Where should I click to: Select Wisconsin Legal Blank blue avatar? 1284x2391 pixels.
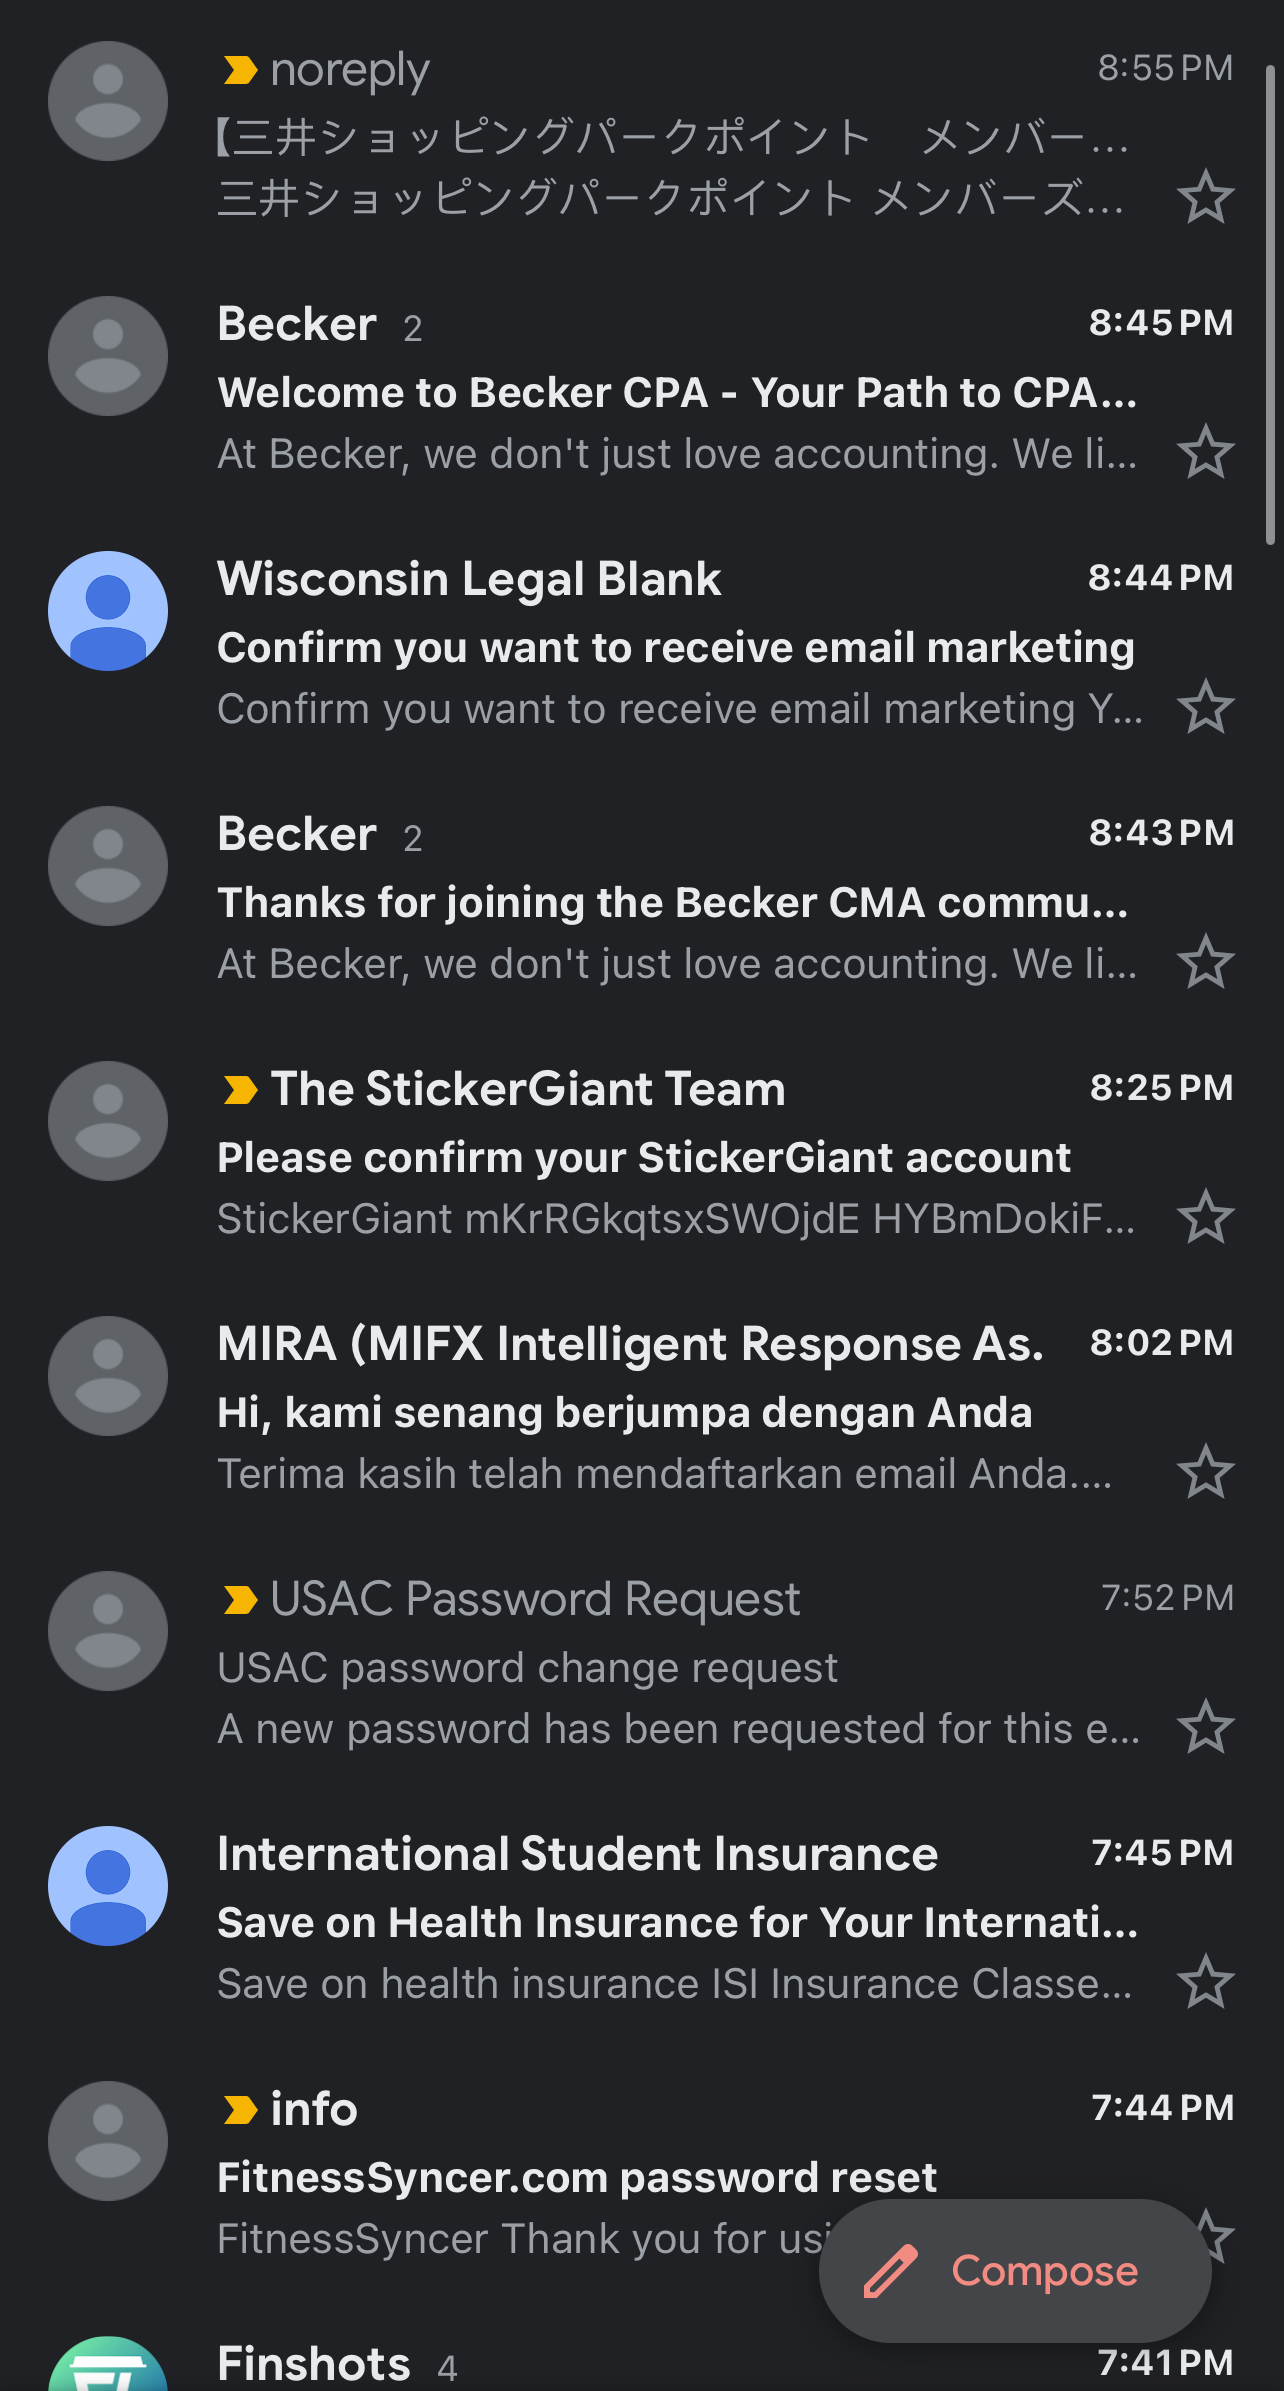(x=108, y=611)
